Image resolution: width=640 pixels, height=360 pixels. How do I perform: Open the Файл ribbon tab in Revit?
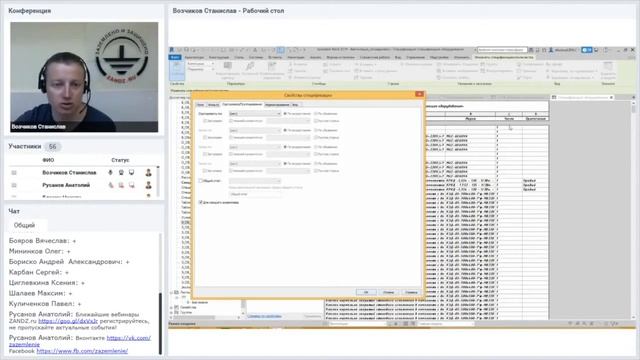(x=175, y=58)
